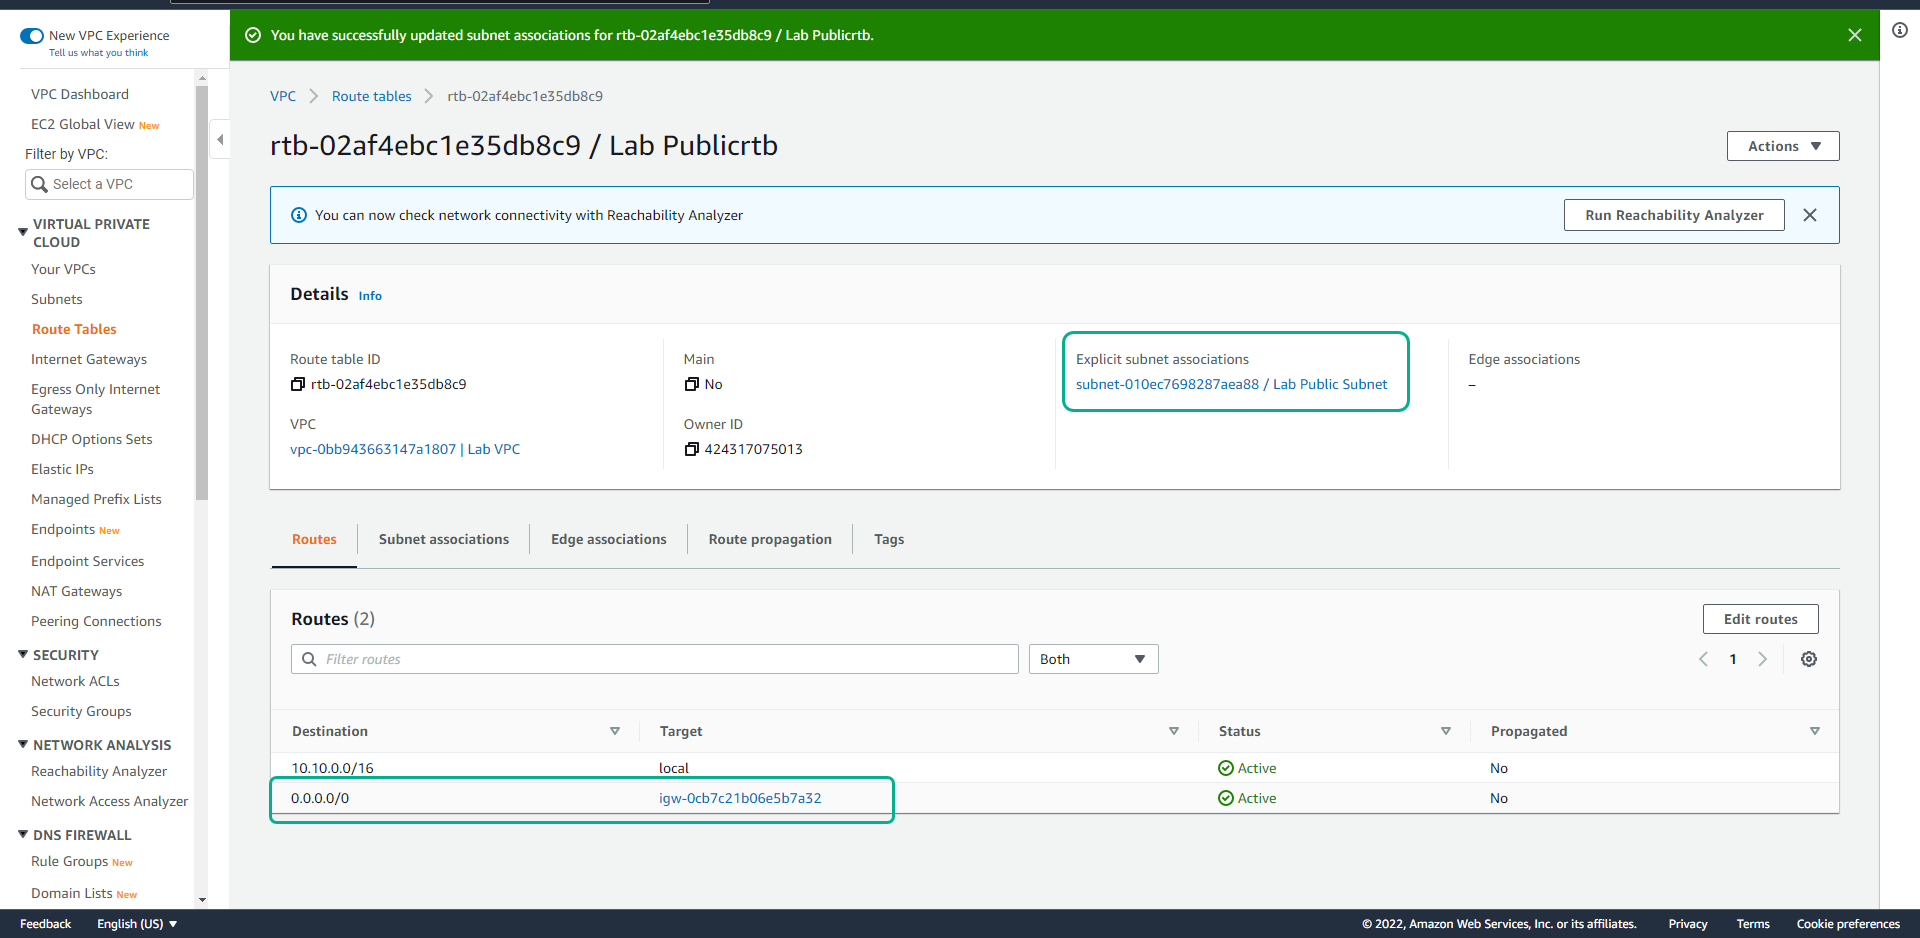Toggle the New VPC Experience switch

pyautogui.click(x=31, y=35)
